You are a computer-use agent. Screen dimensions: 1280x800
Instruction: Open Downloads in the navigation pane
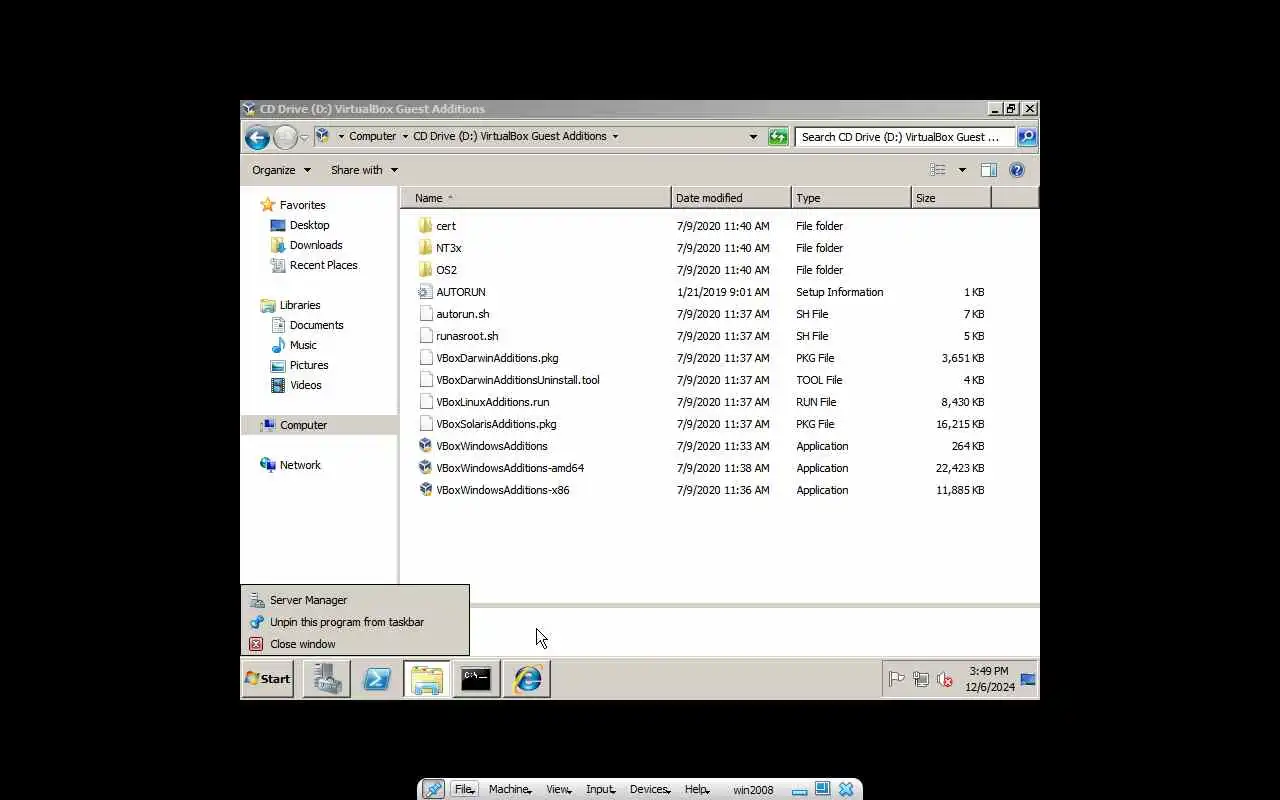(x=316, y=245)
